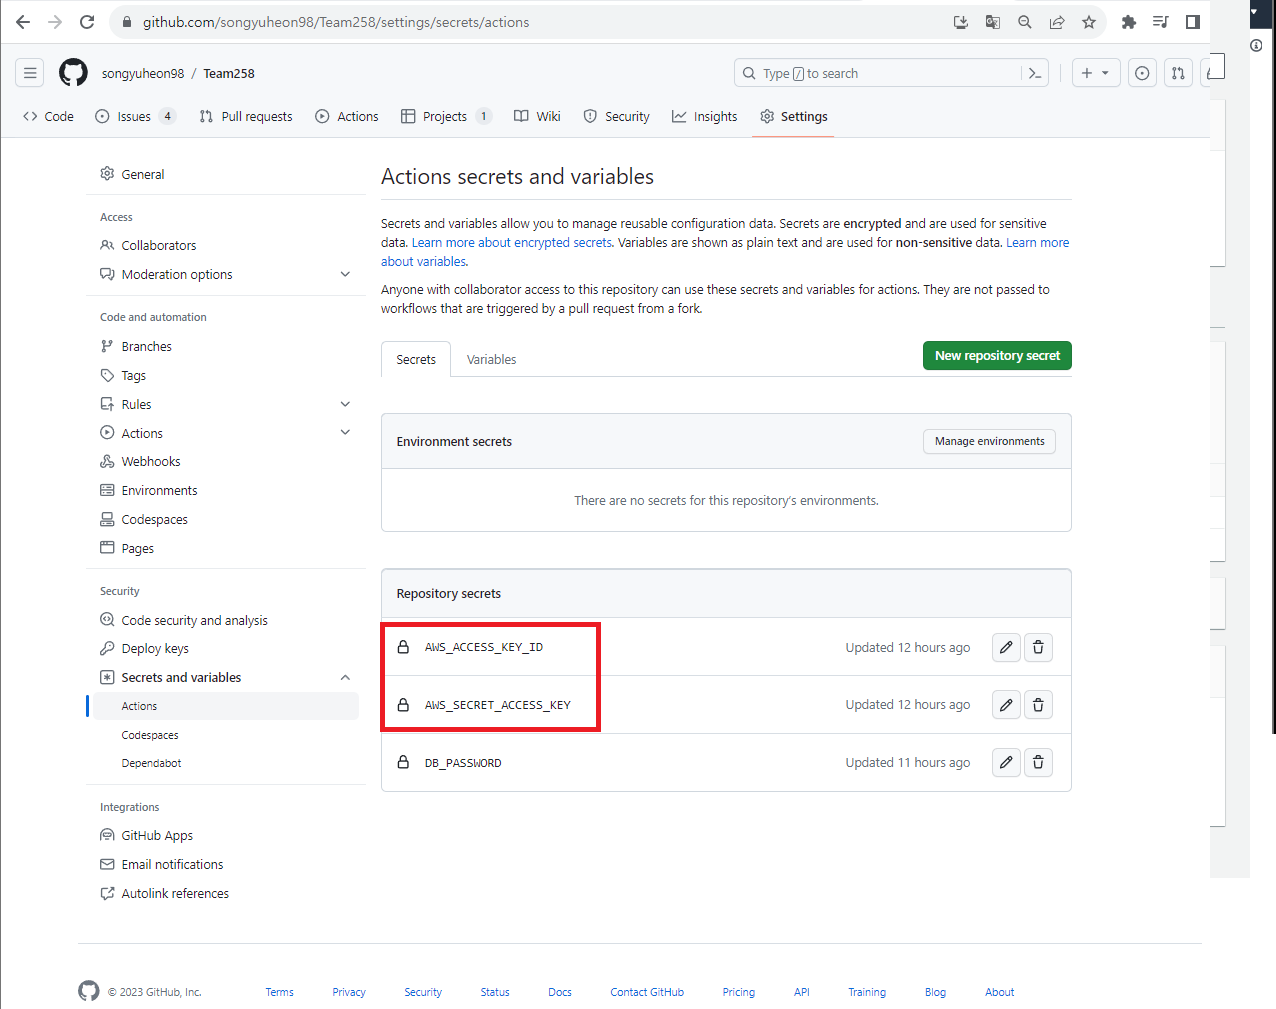Edit the AWS_ACCESS_KEY_ID secret pencil icon

click(x=1006, y=647)
